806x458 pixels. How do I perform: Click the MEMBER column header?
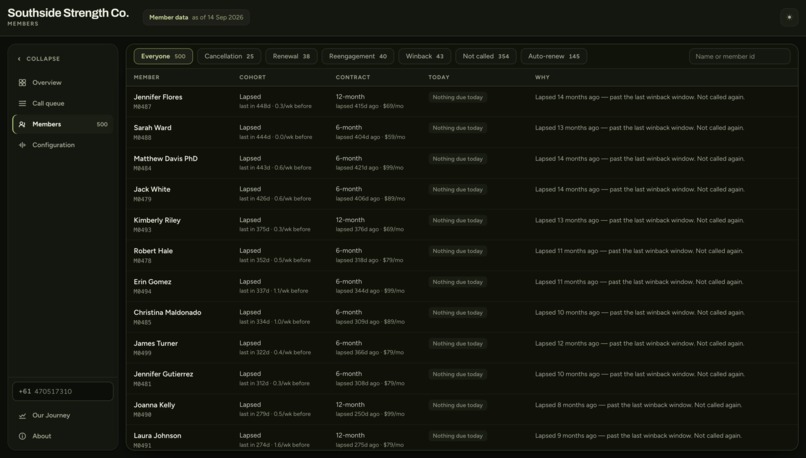click(146, 77)
